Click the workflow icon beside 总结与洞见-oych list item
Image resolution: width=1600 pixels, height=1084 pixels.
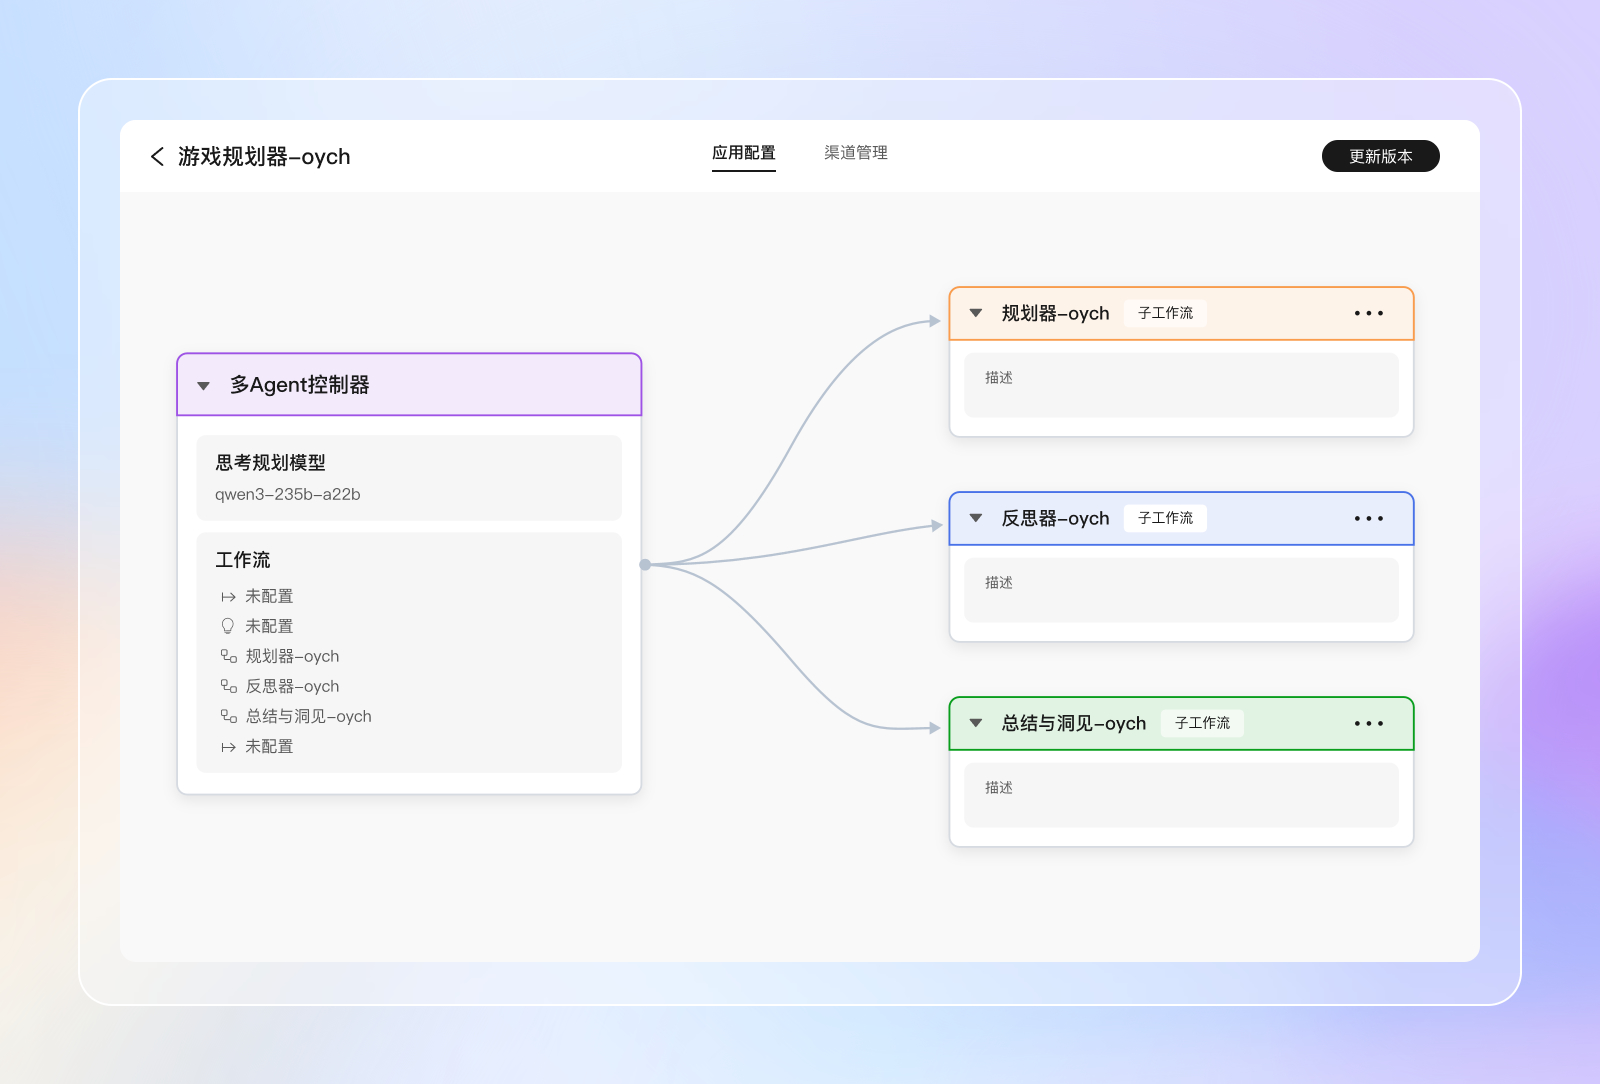click(x=228, y=717)
